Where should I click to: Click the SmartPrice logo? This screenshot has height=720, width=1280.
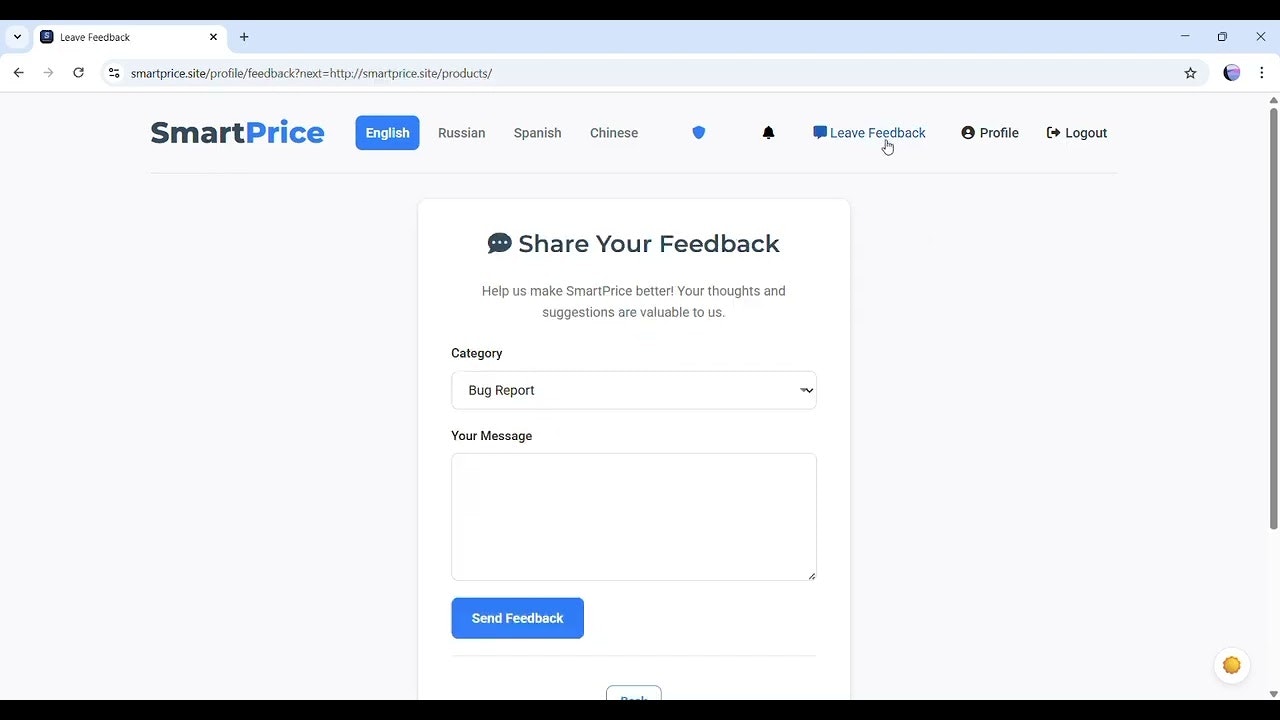click(237, 132)
